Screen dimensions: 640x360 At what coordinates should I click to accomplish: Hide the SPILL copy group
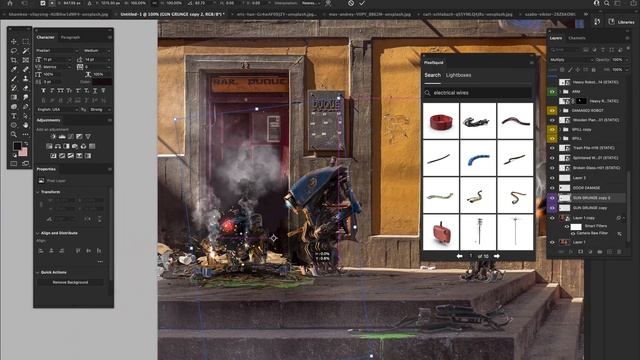(552, 129)
